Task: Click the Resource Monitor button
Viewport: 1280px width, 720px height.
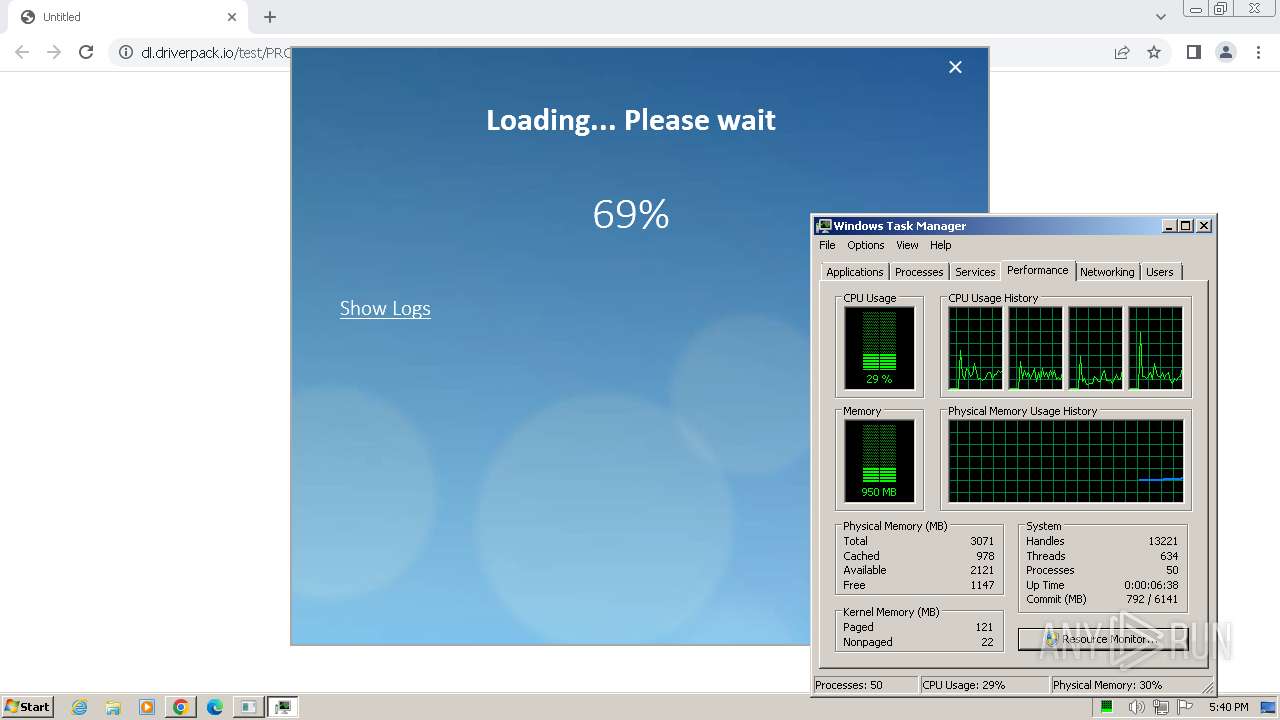Action: pyautogui.click(x=1102, y=639)
